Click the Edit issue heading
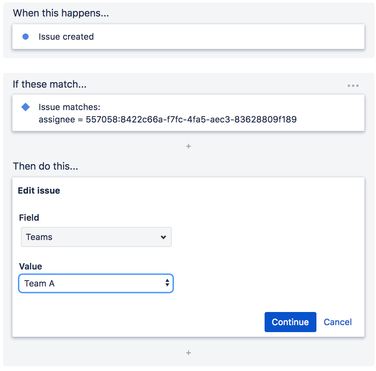The width and height of the screenshot is (376, 371). pyautogui.click(x=39, y=191)
